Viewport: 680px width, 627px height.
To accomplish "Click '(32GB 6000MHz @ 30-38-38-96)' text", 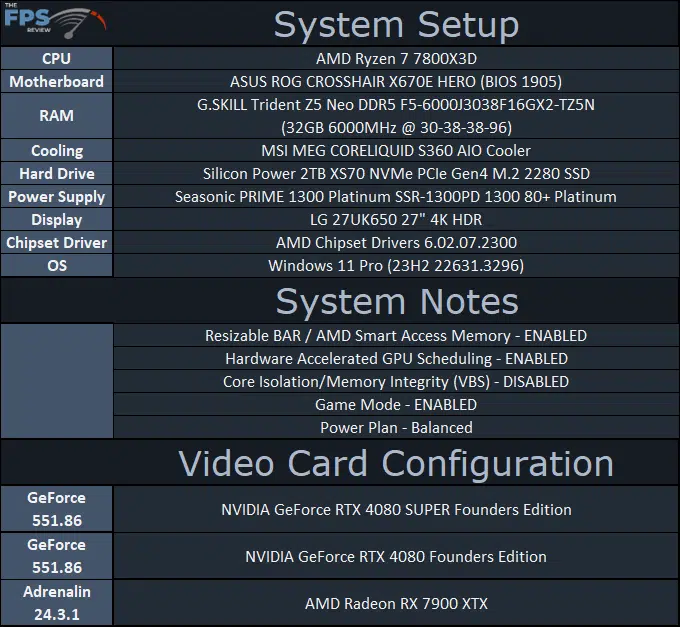I will point(396,127).
